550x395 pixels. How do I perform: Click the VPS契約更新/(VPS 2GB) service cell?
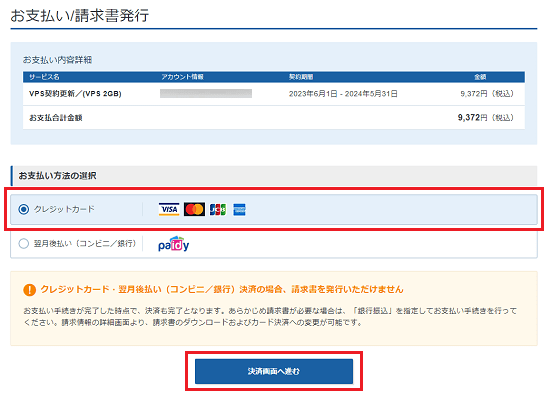tap(75, 94)
